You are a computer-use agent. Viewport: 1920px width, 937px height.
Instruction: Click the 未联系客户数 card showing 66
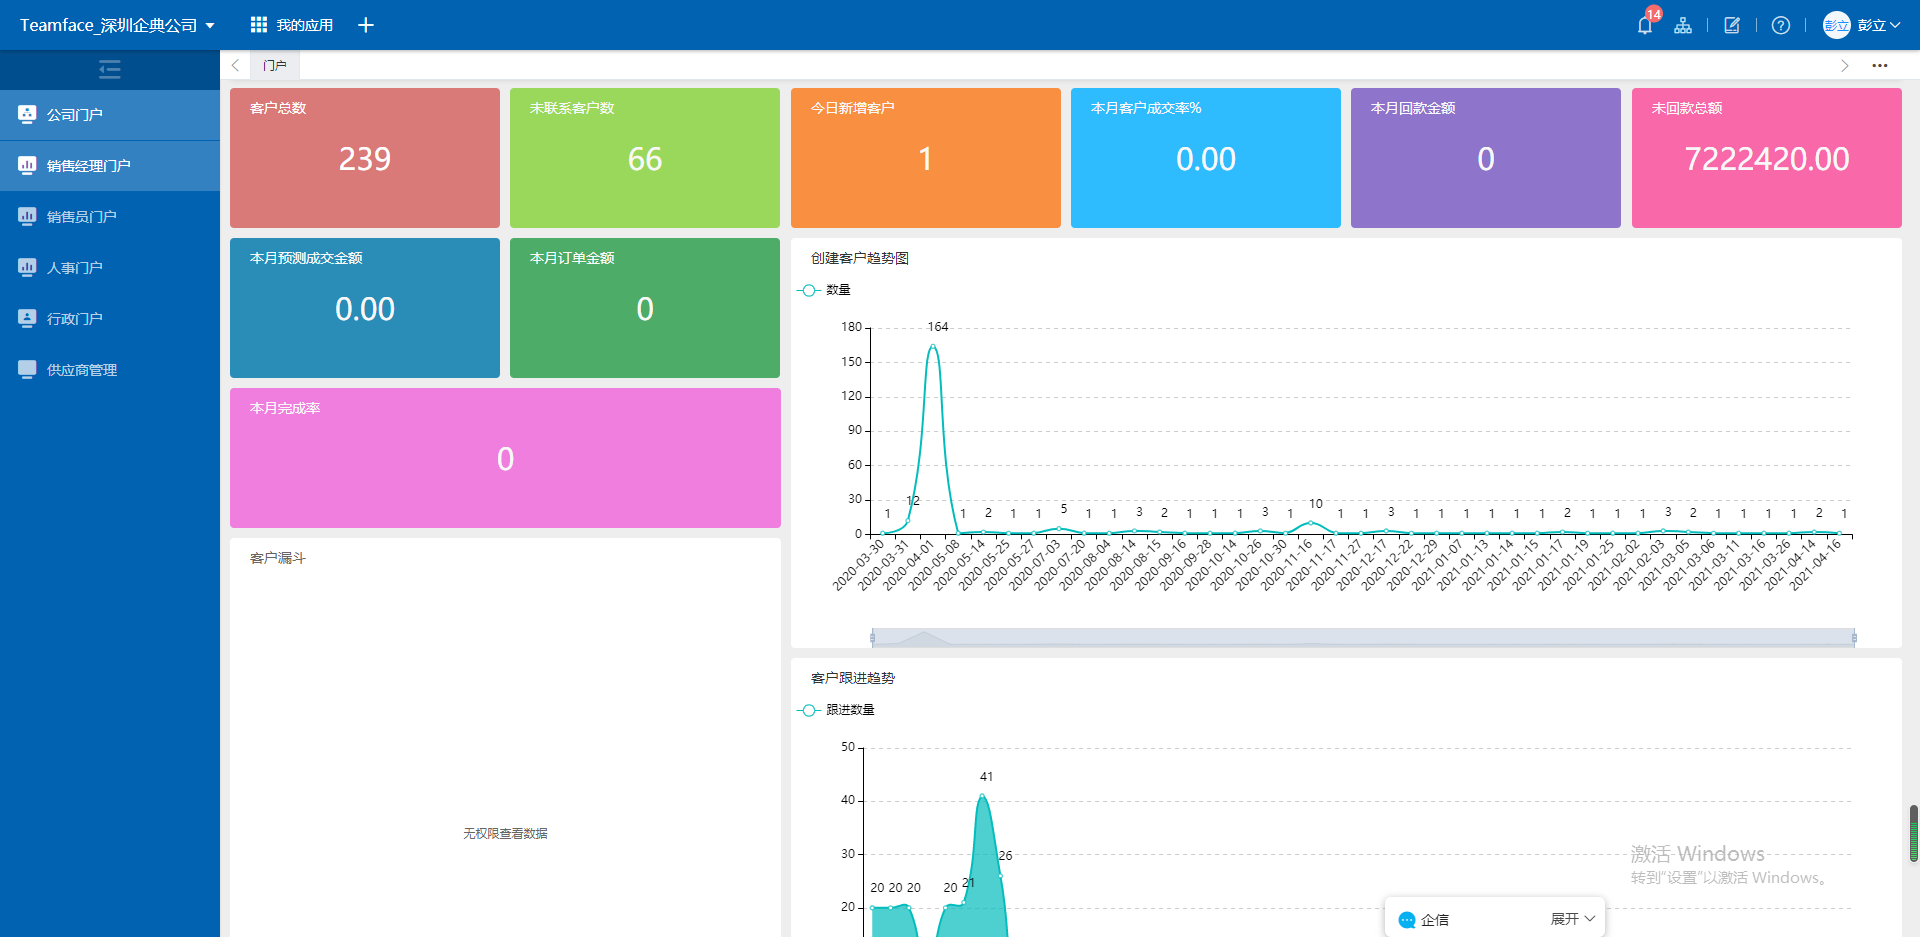(x=645, y=158)
